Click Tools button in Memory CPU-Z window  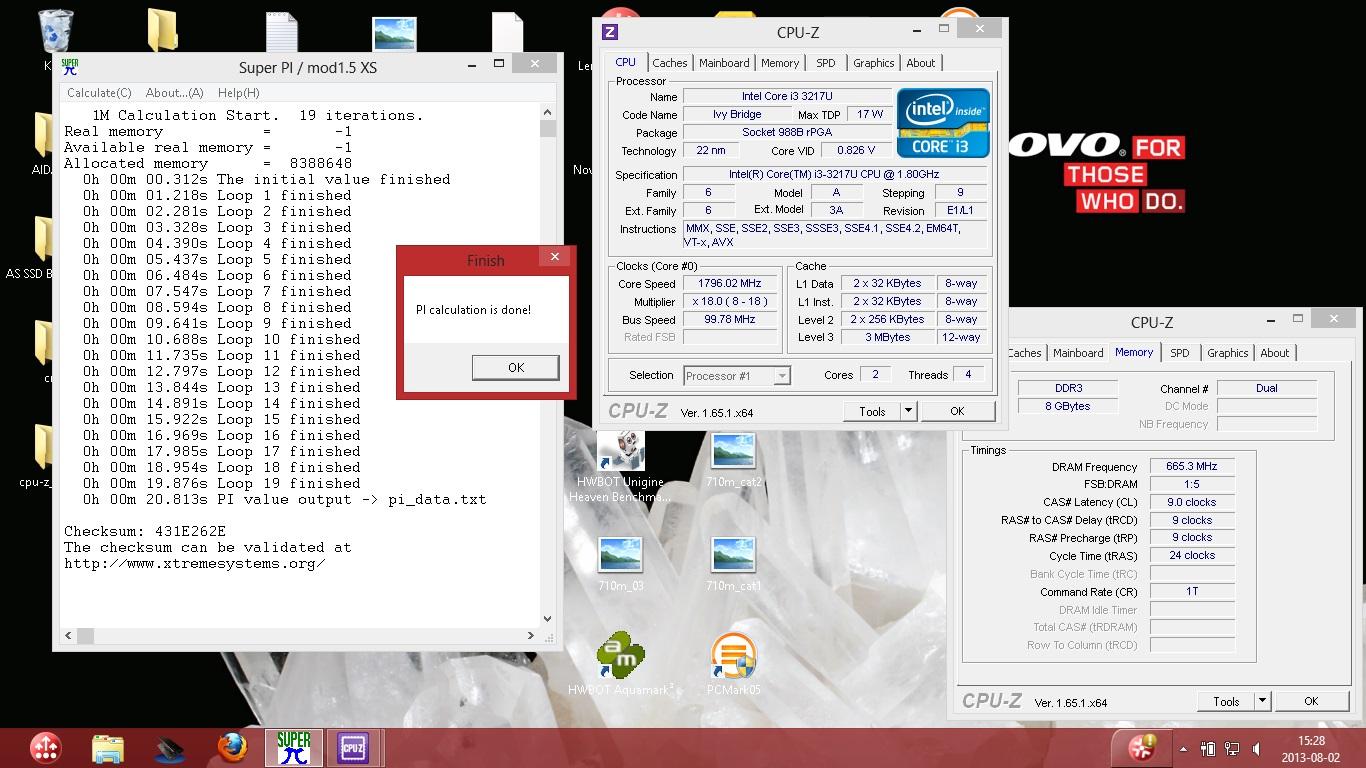tap(1226, 701)
